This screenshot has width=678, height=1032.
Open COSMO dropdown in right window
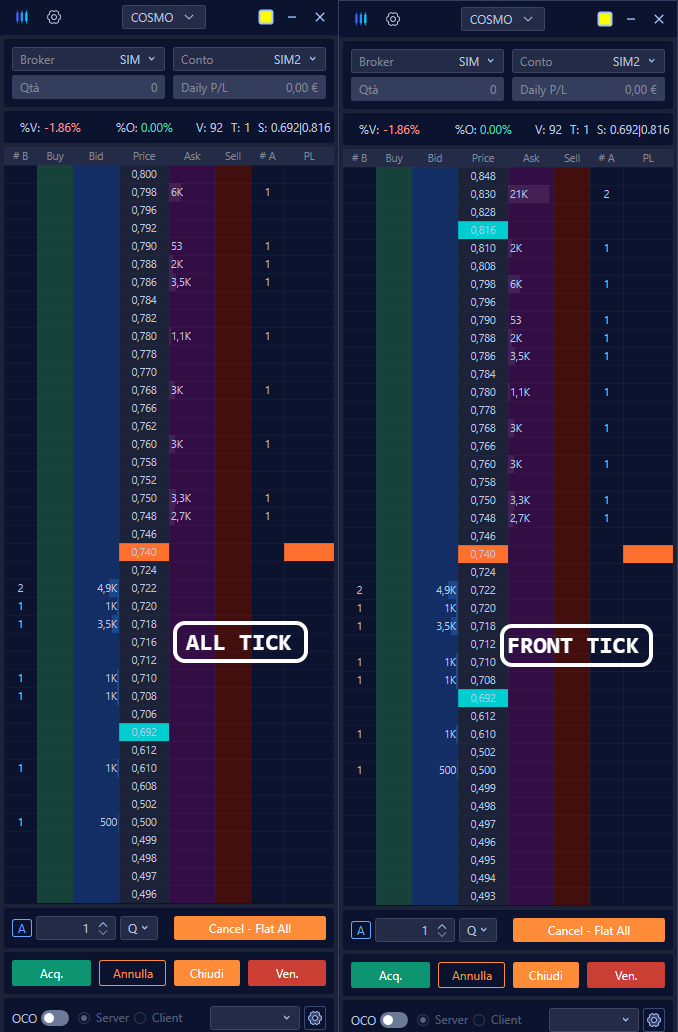pyautogui.click(x=503, y=19)
